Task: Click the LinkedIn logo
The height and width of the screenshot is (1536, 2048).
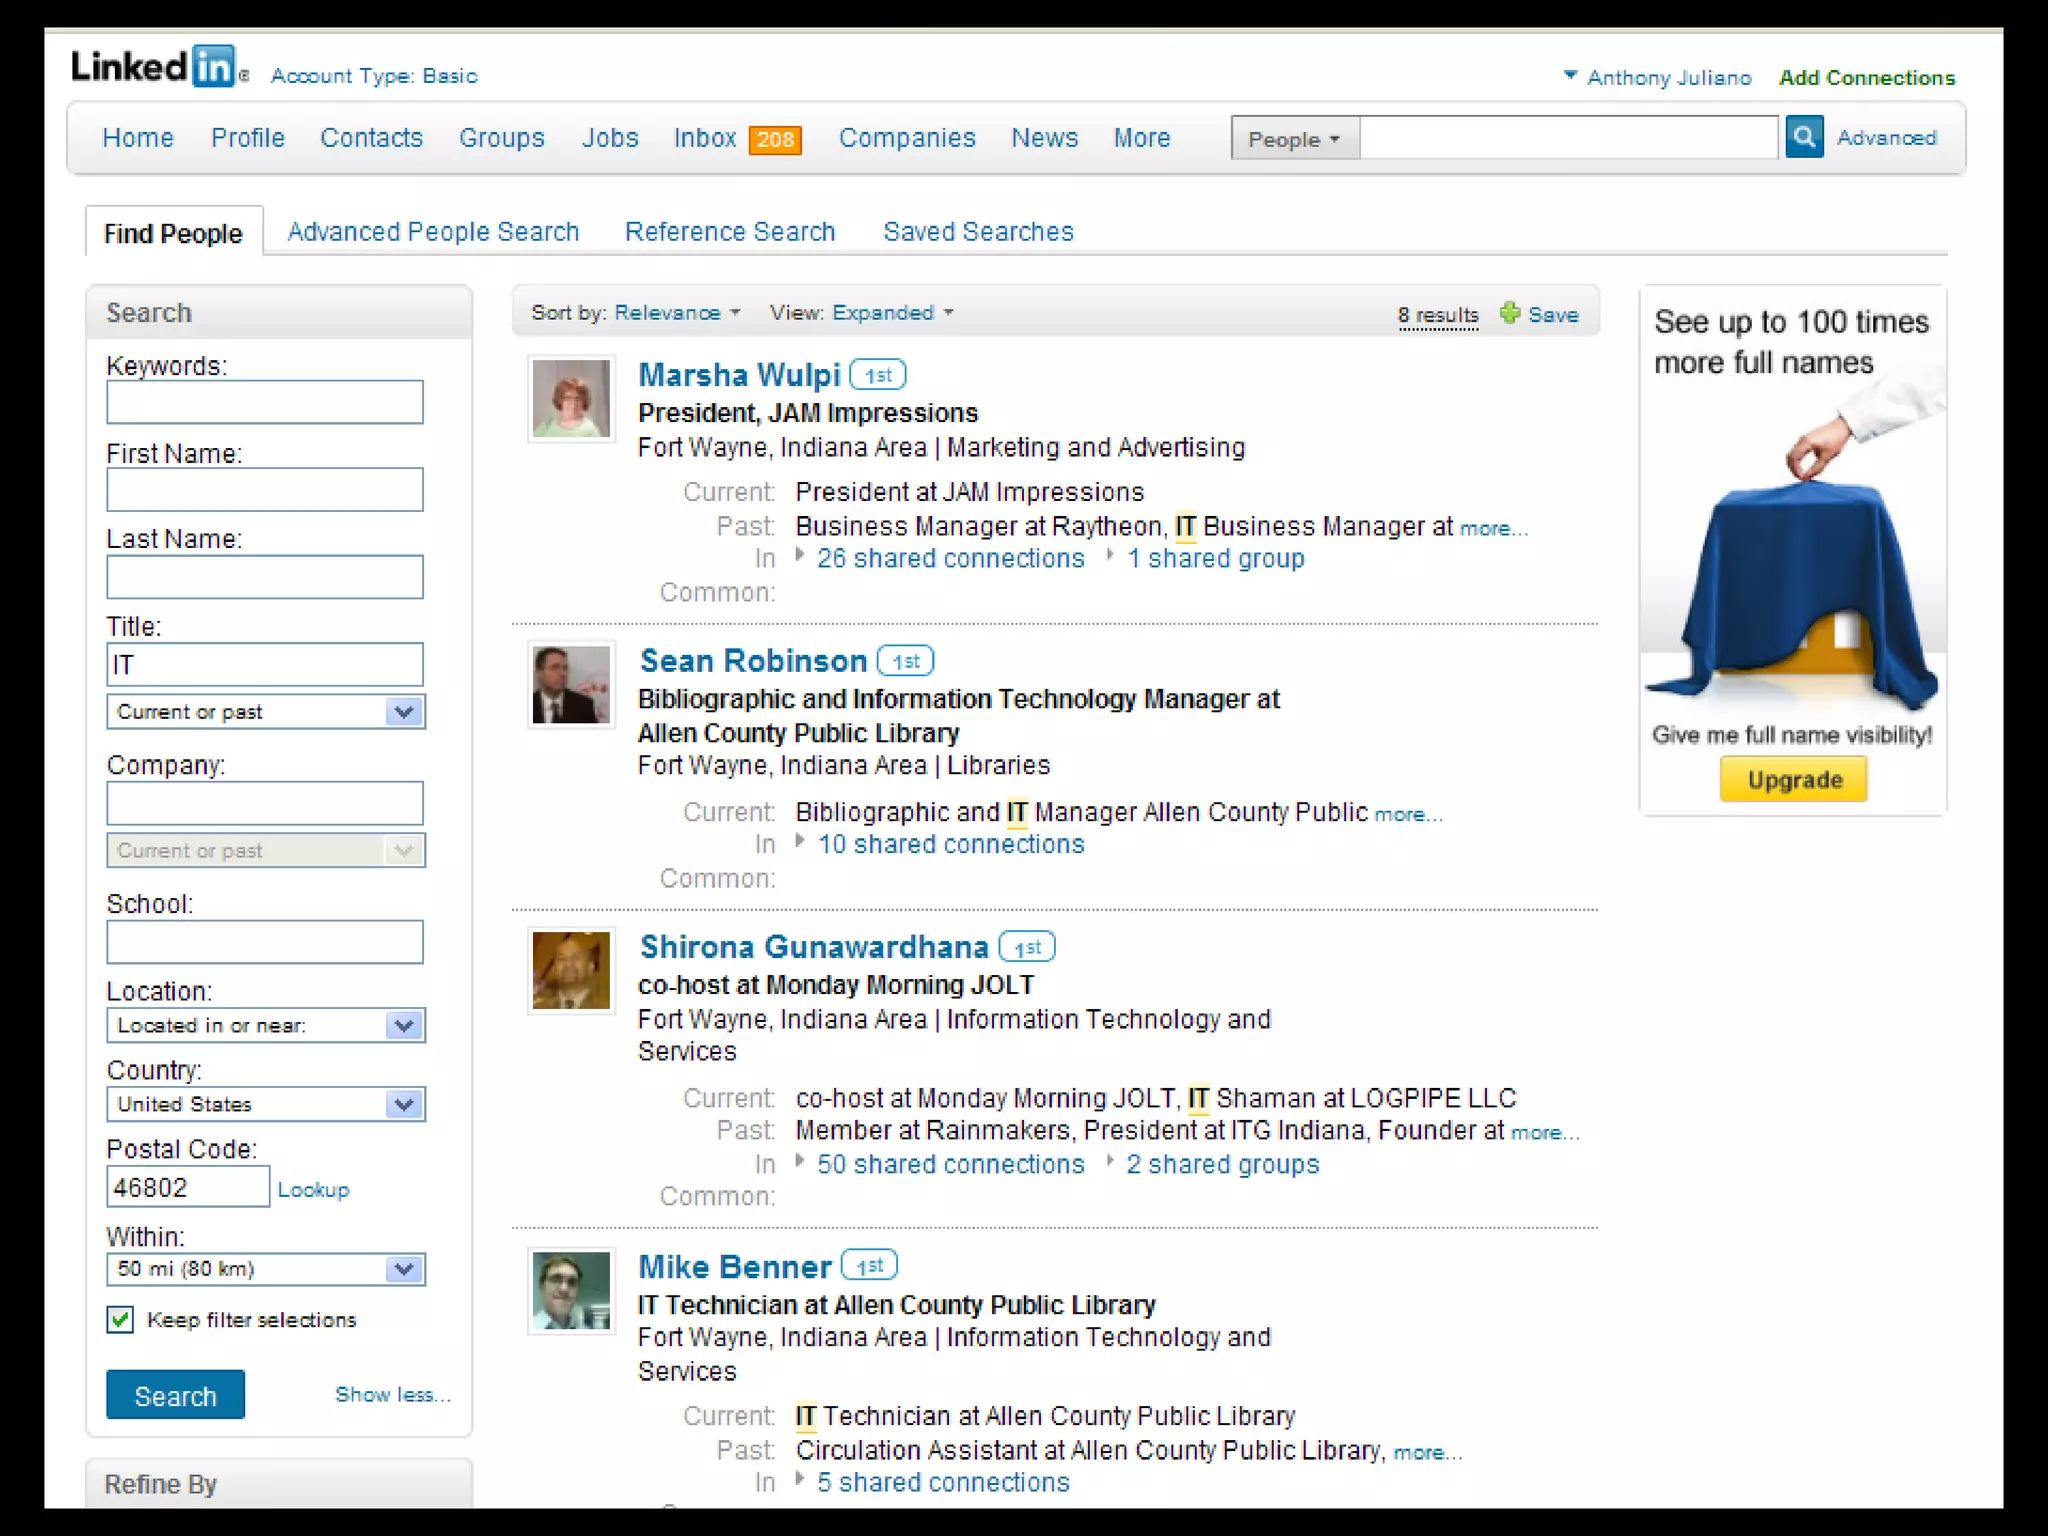Action: point(154,67)
